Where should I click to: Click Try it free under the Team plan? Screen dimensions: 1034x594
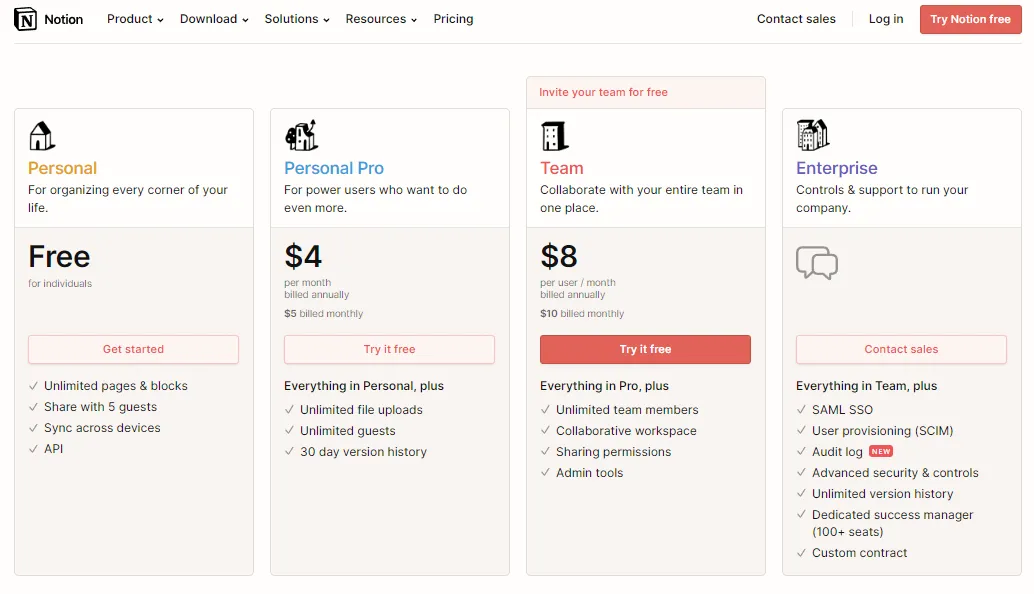[x=645, y=349]
